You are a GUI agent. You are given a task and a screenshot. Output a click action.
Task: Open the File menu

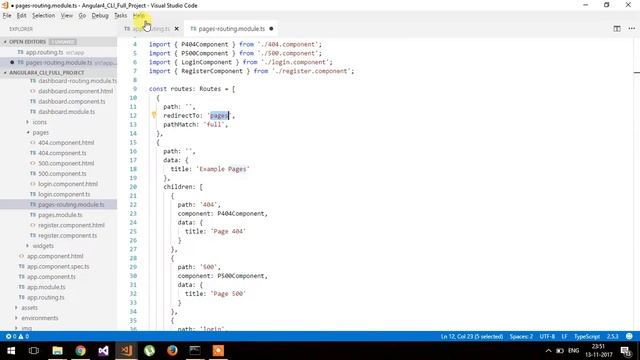pos(7,16)
